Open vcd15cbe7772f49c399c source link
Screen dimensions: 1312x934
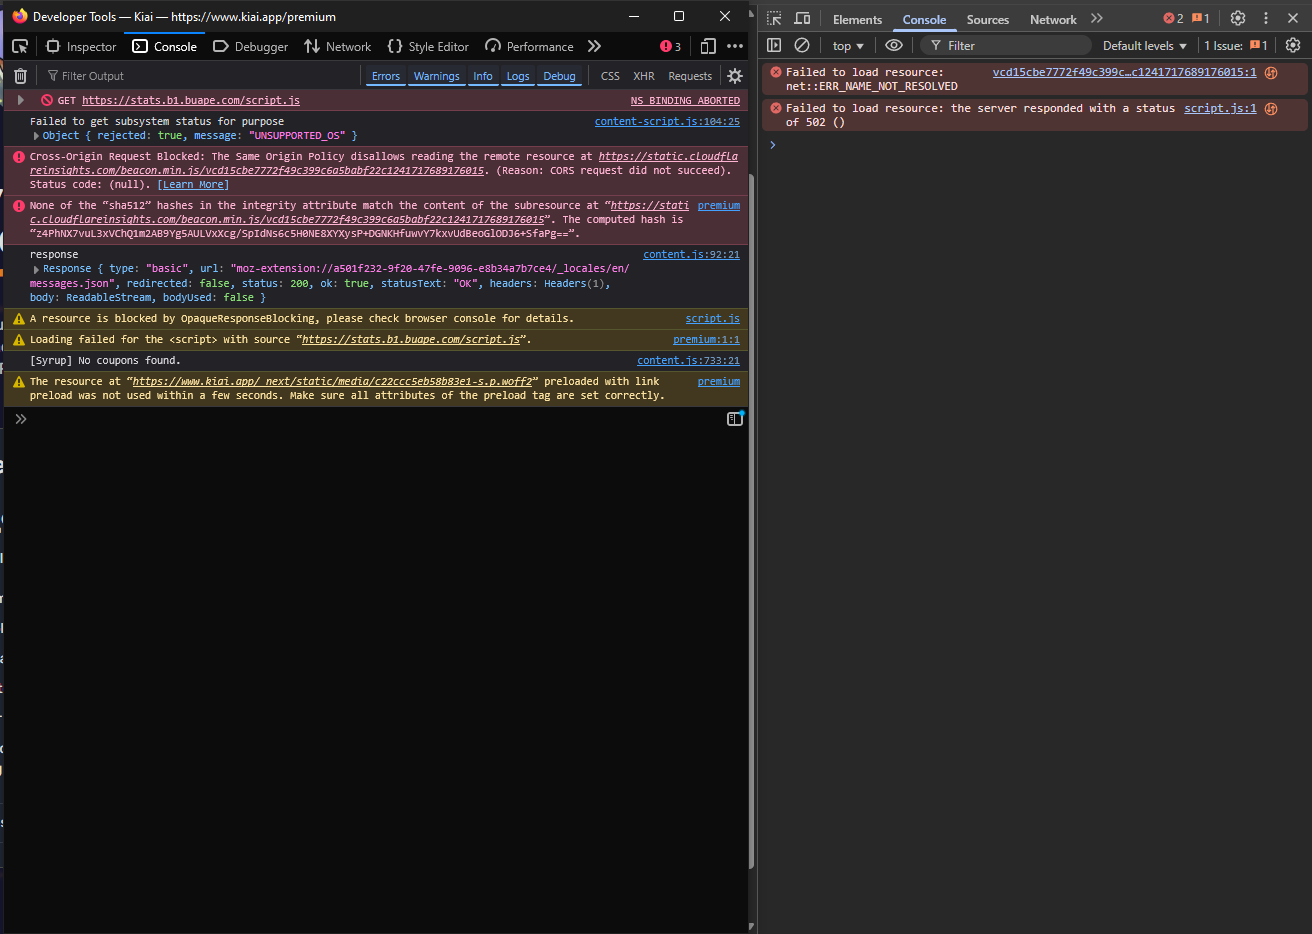[x=1125, y=72]
